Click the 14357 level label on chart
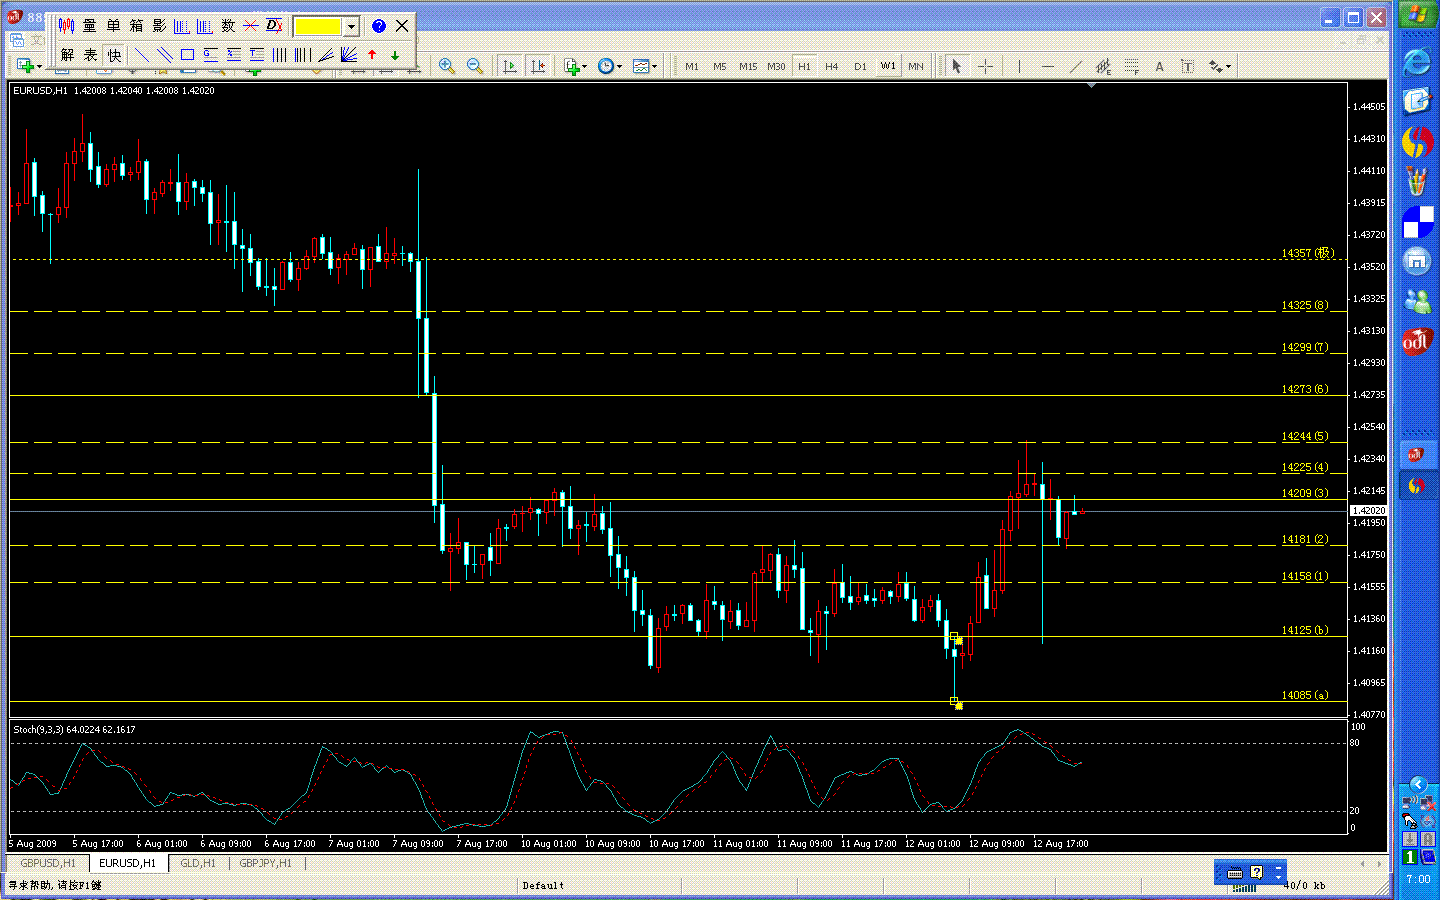The width and height of the screenshot is (1440, 900). 1307,253
